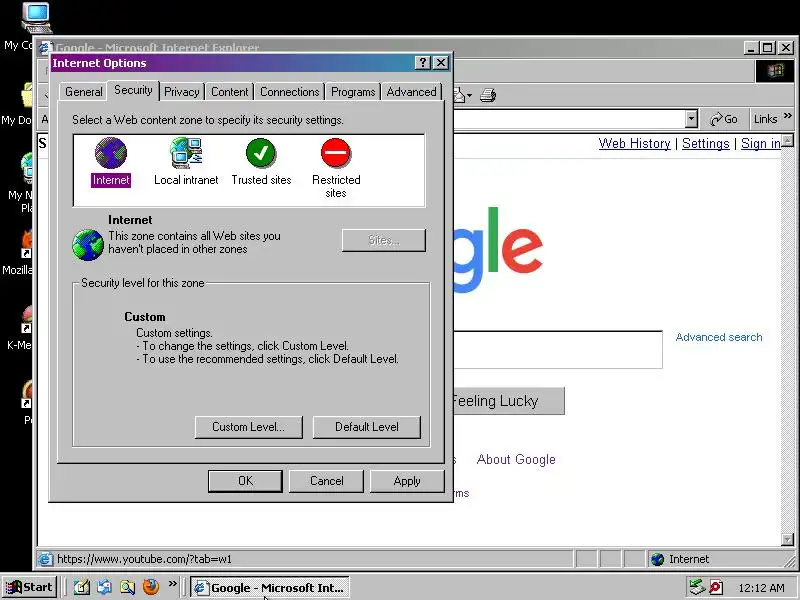This screenshot has height=600, width=800.
Task: Open the Advanced search link
Action: click(x=719, y=337)
